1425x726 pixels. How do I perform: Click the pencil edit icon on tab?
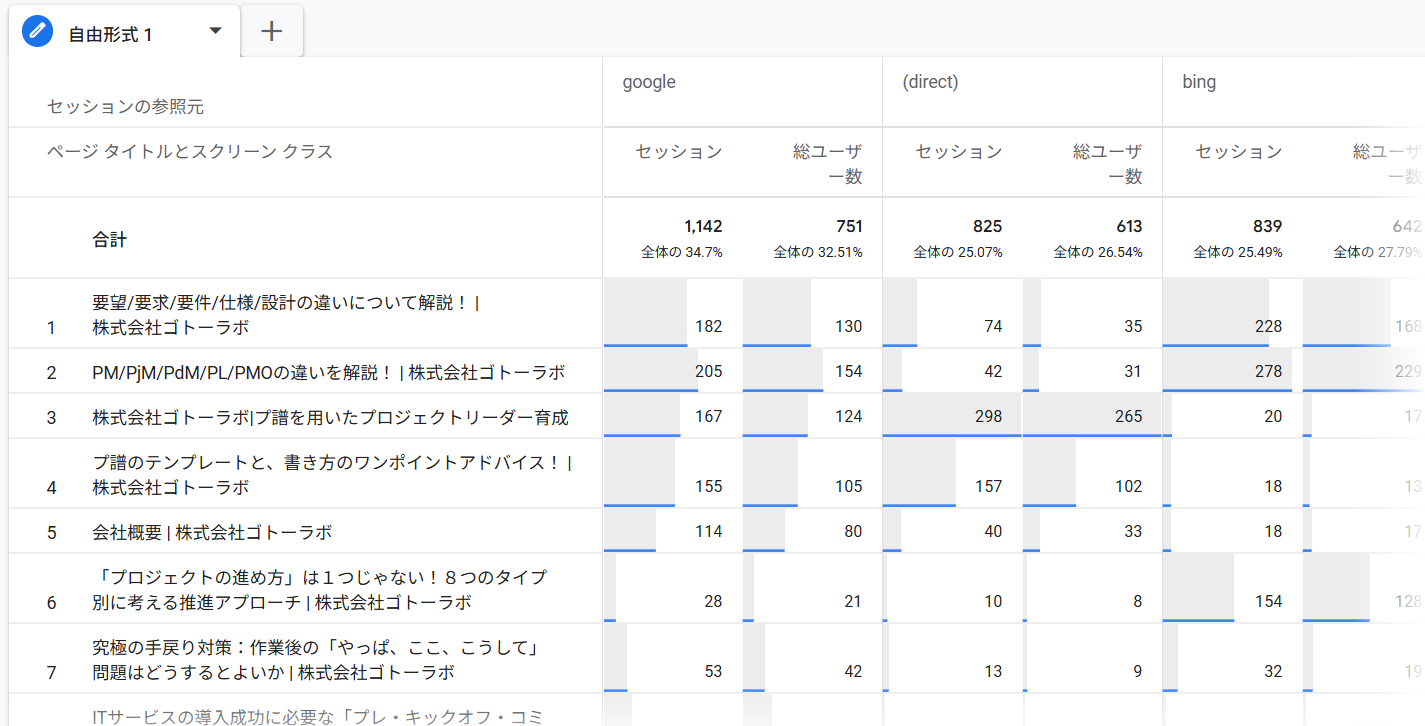tap(37, 33)
